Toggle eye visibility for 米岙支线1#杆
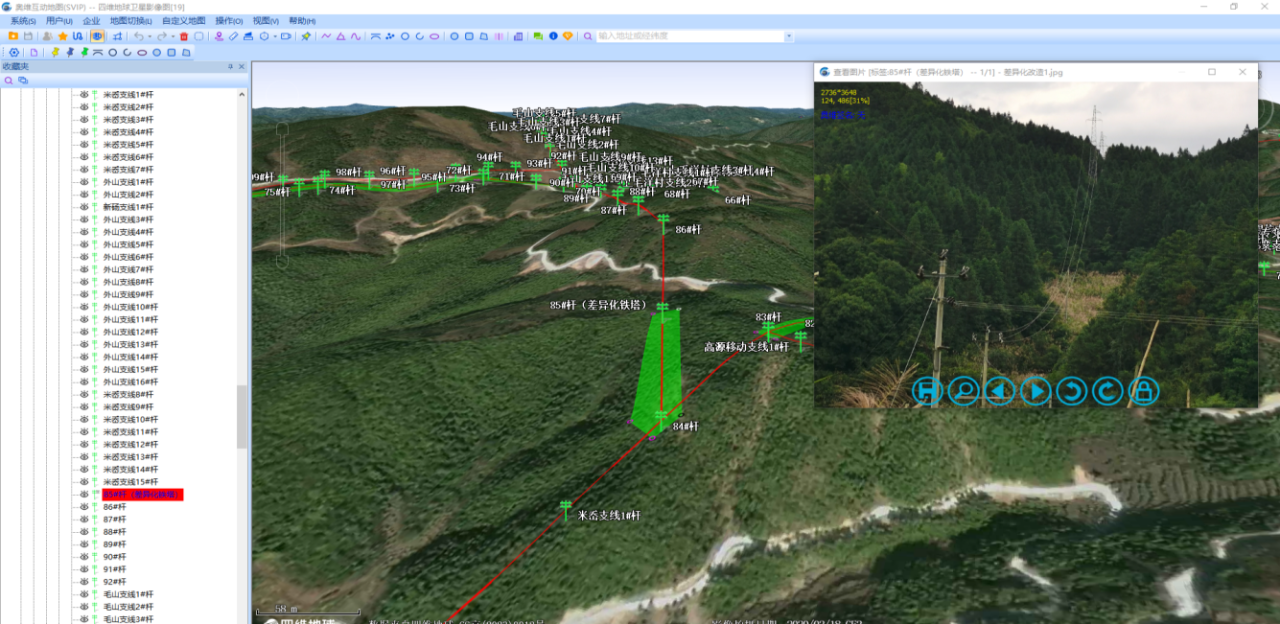This screenshot has height=624, width=1280. pyautogui.click(x=85, y=94)
